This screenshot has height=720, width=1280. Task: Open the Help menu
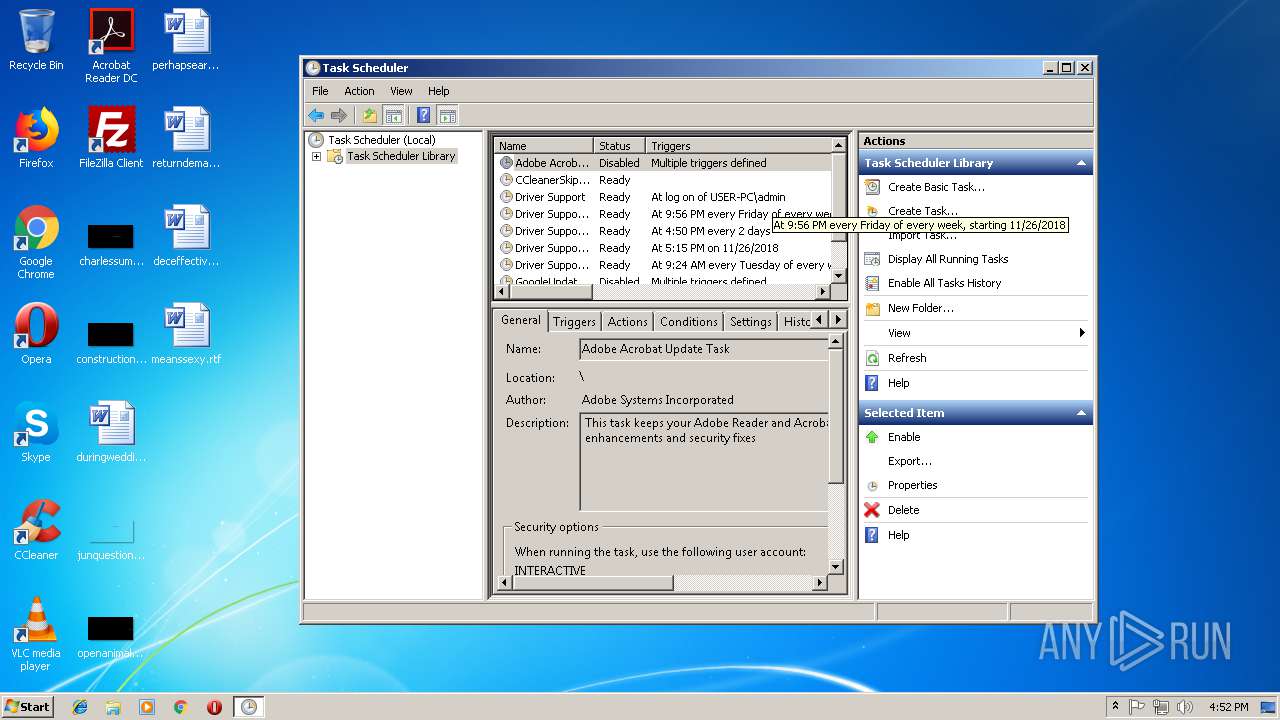(x=439, y=91)
